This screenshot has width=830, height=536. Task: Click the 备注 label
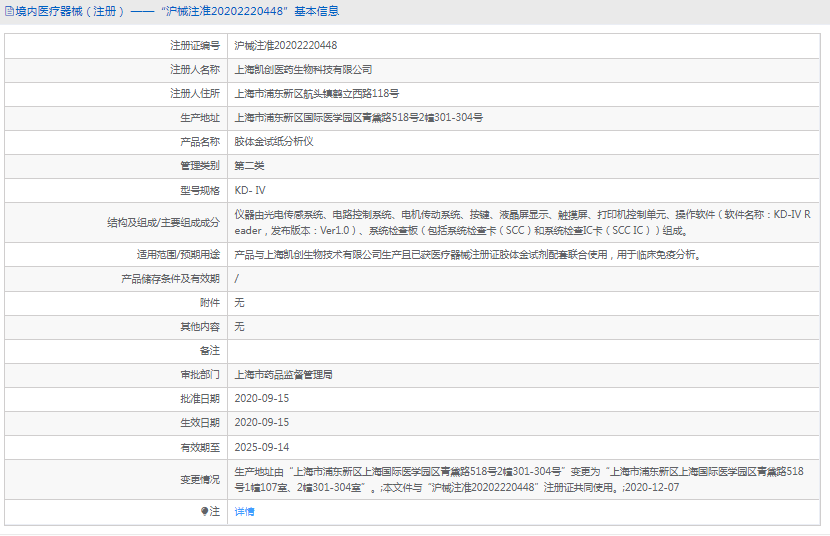210,351
